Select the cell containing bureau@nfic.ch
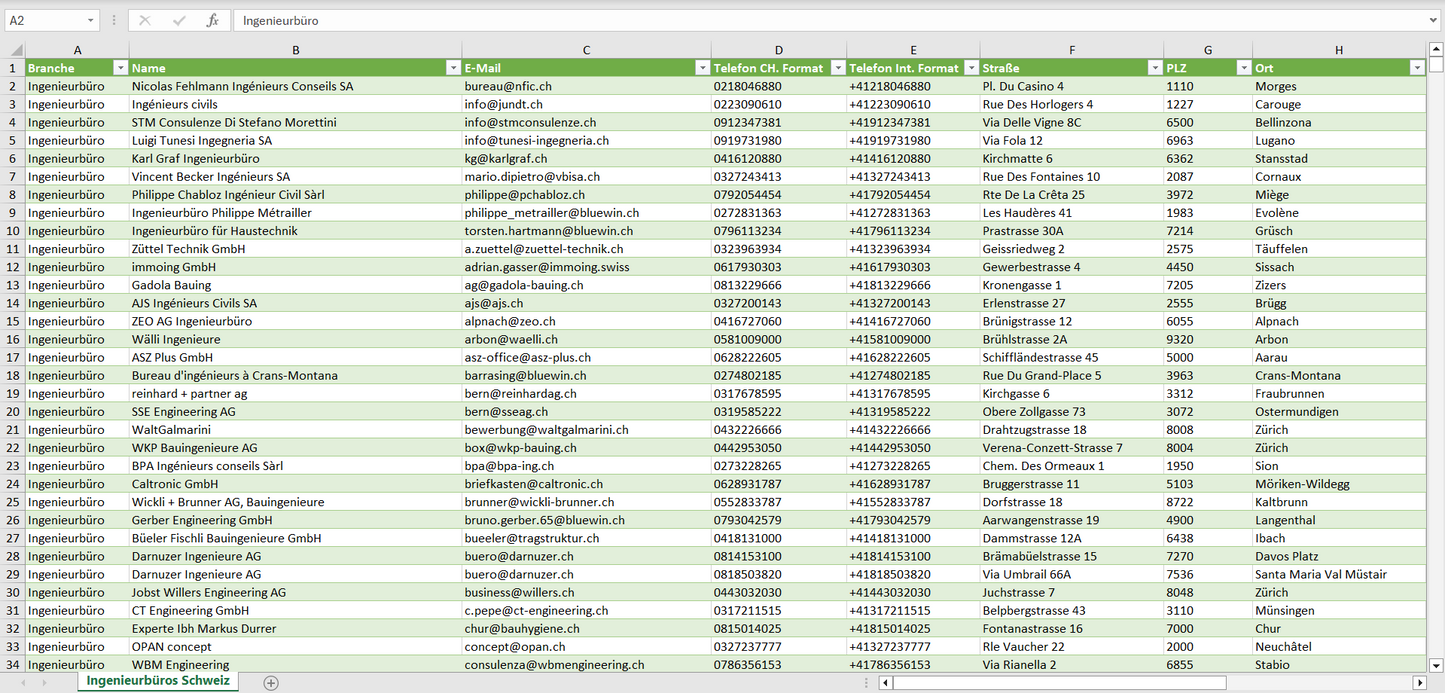 coord(586,87)
